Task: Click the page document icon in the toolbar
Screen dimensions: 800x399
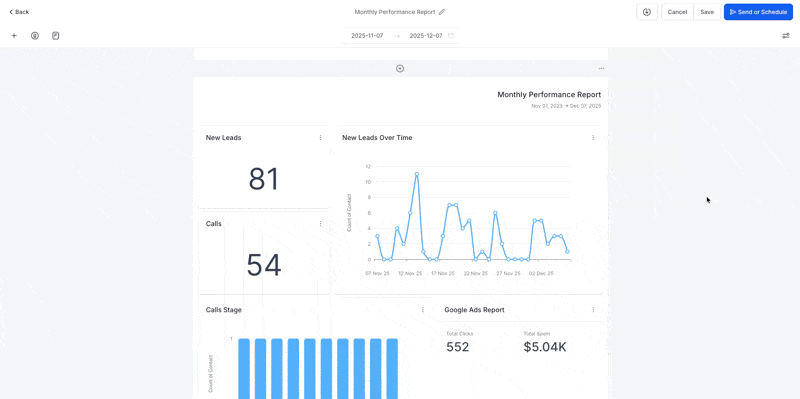Action: pos(56,36)
